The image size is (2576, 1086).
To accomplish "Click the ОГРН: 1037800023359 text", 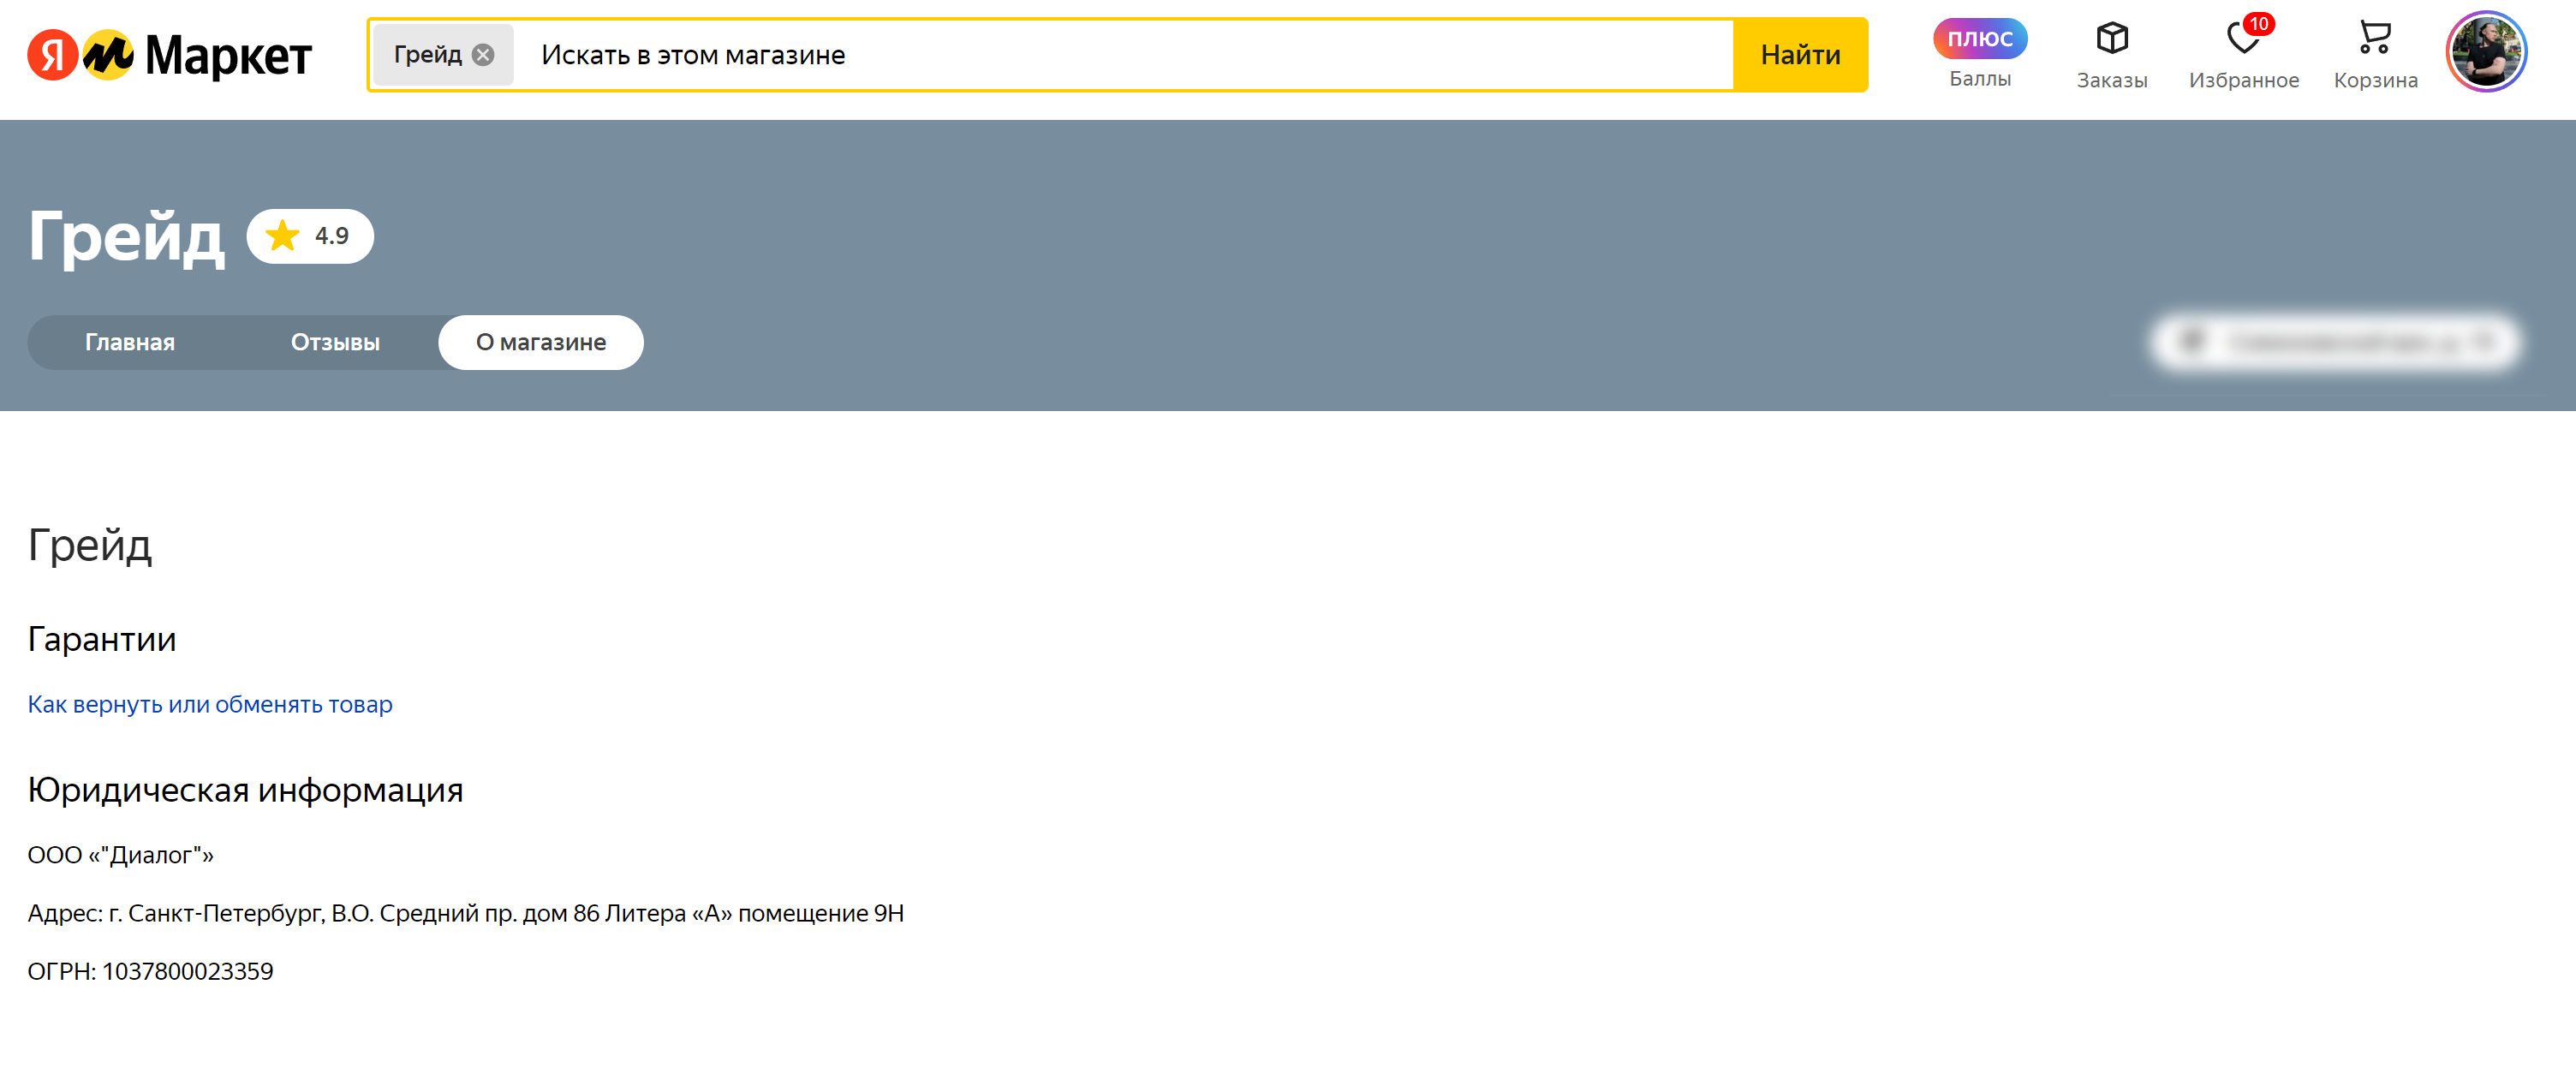I will pyautogui.click(x=150, y=971).
